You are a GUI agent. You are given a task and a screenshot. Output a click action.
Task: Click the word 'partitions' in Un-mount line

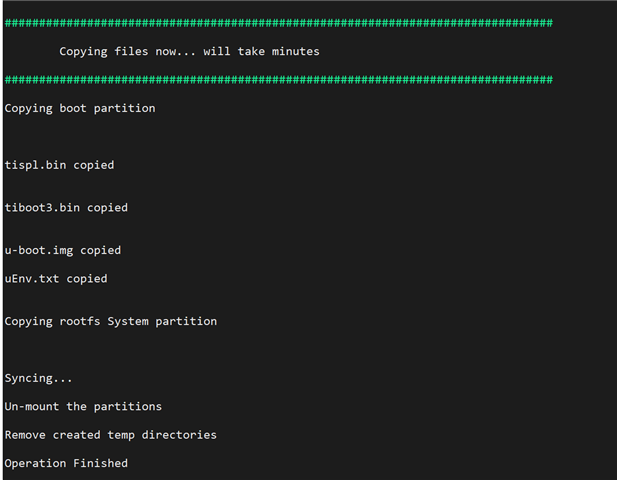(127, 407)
